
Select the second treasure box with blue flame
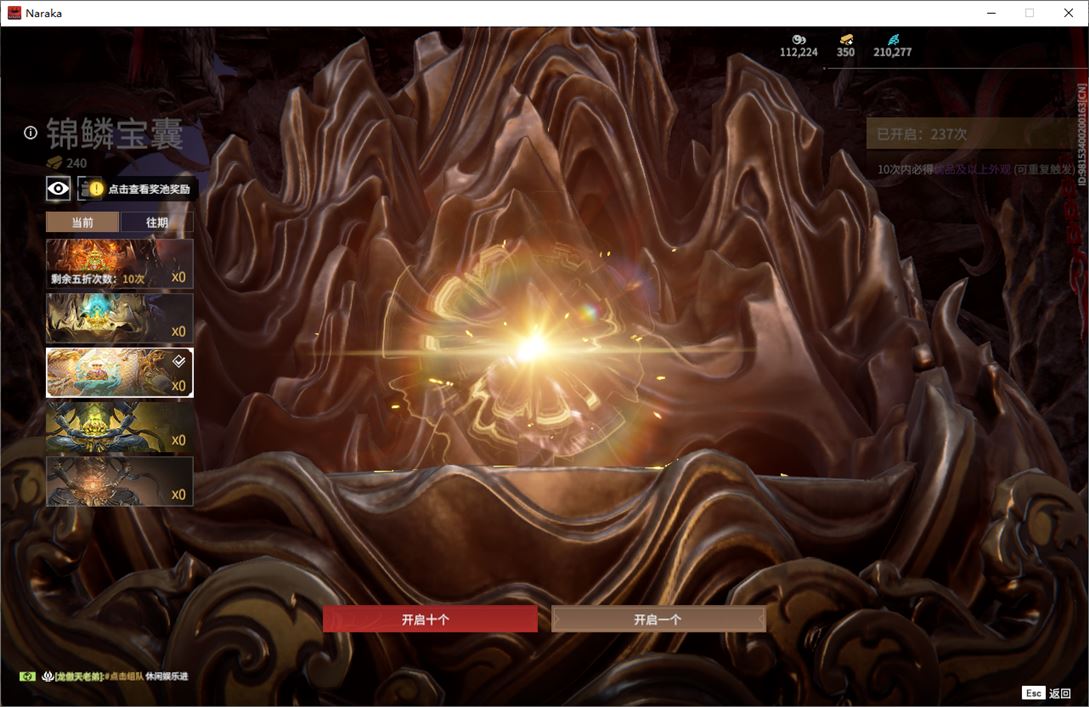point(119,317)
